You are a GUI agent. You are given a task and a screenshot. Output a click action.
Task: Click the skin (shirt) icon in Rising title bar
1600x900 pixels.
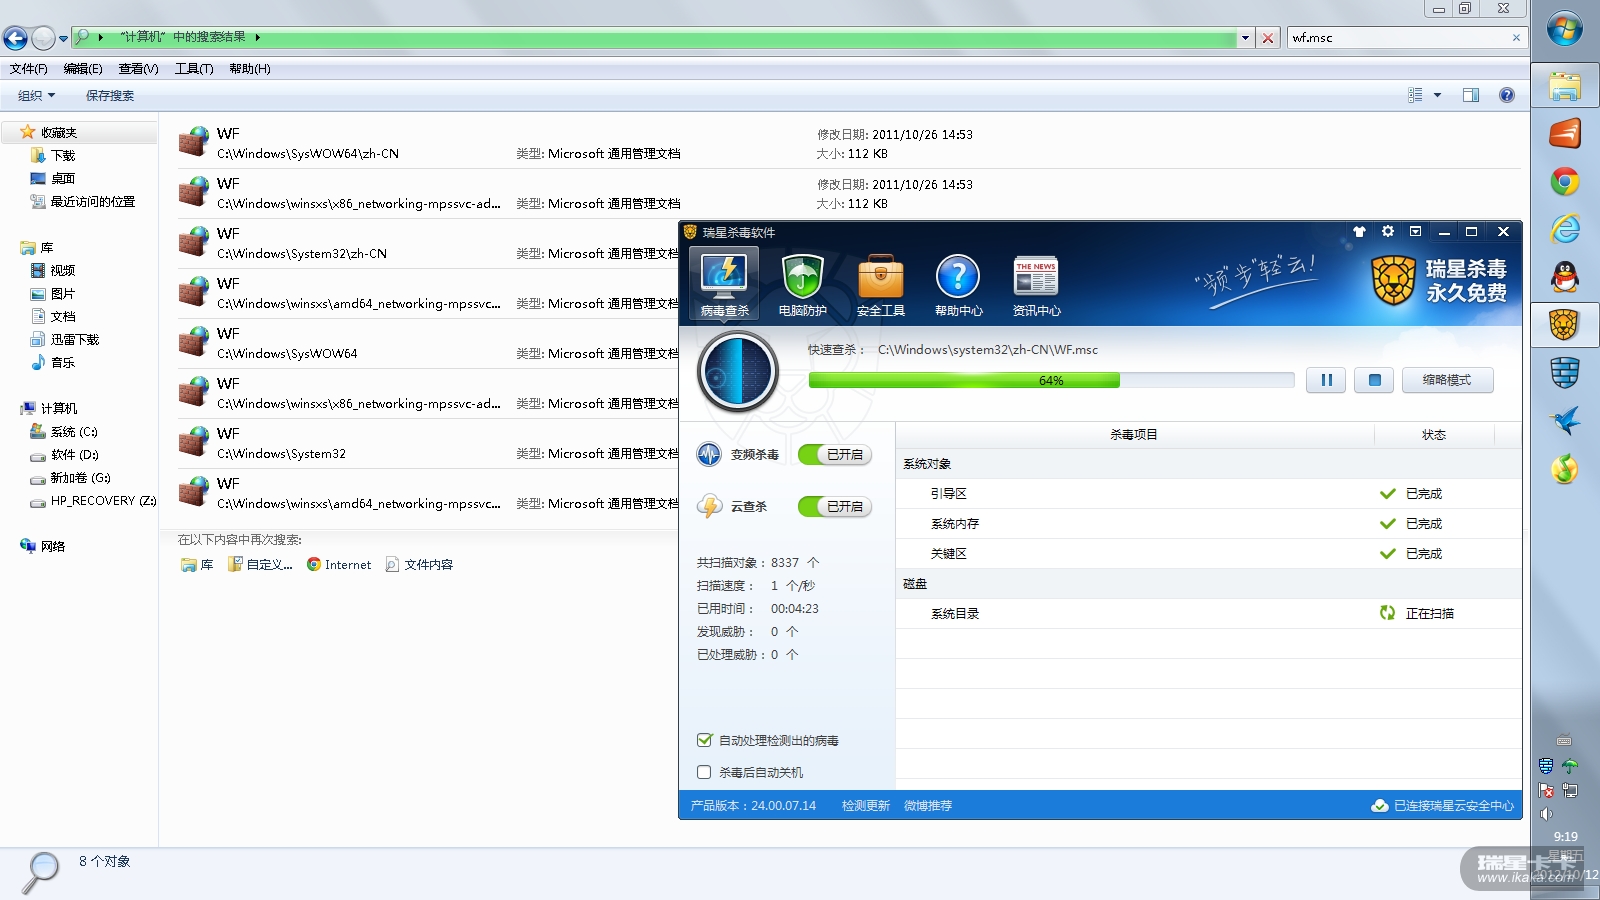click(x=1359, y=232)
